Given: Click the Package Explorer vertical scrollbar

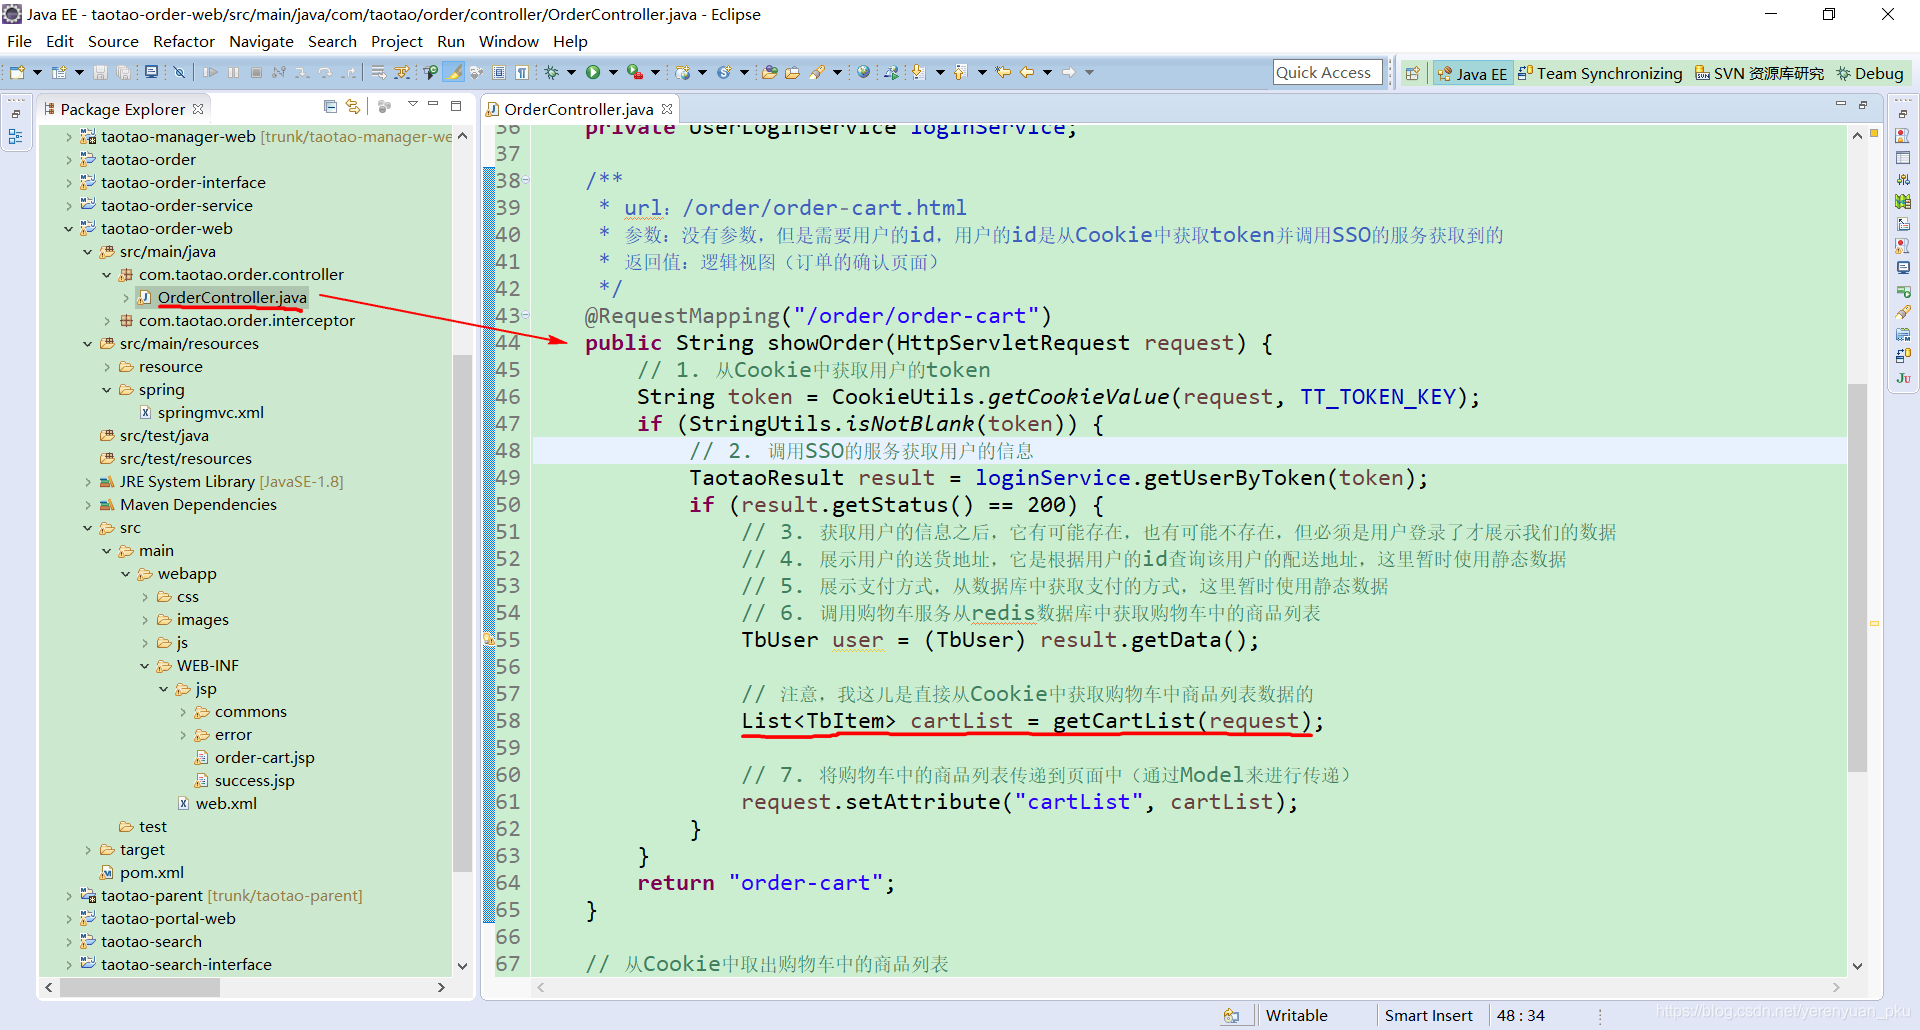Looking at the screenshot, I should pos(462,613).
